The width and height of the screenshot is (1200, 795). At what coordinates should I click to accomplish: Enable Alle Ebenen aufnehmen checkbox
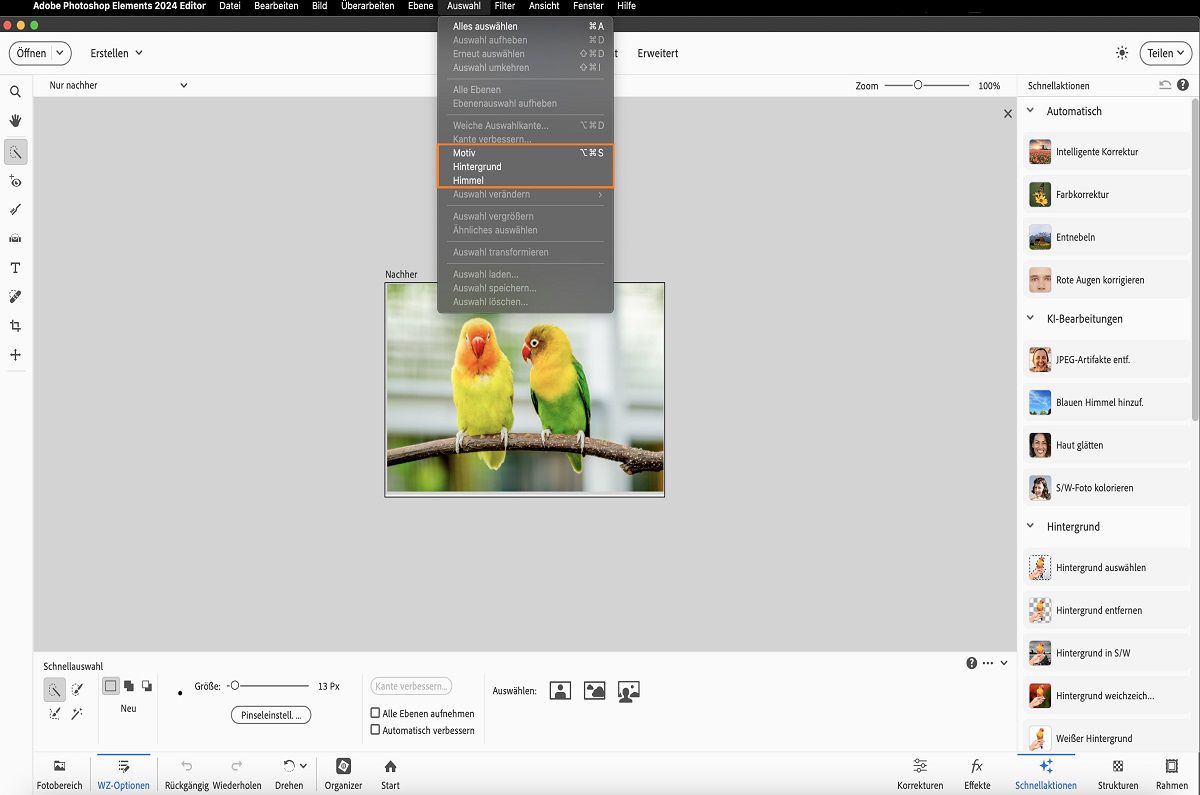[376, 714]
